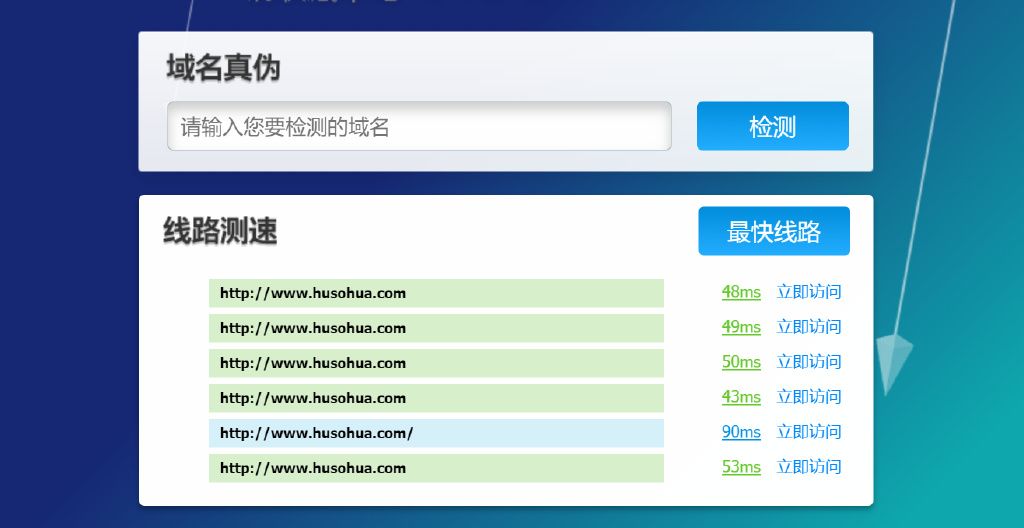Choose the fastest 43ms latency link
Image resolution: width=1024 pixels, height=528 pixels.
pyautogui.click(x=741, y=397)
